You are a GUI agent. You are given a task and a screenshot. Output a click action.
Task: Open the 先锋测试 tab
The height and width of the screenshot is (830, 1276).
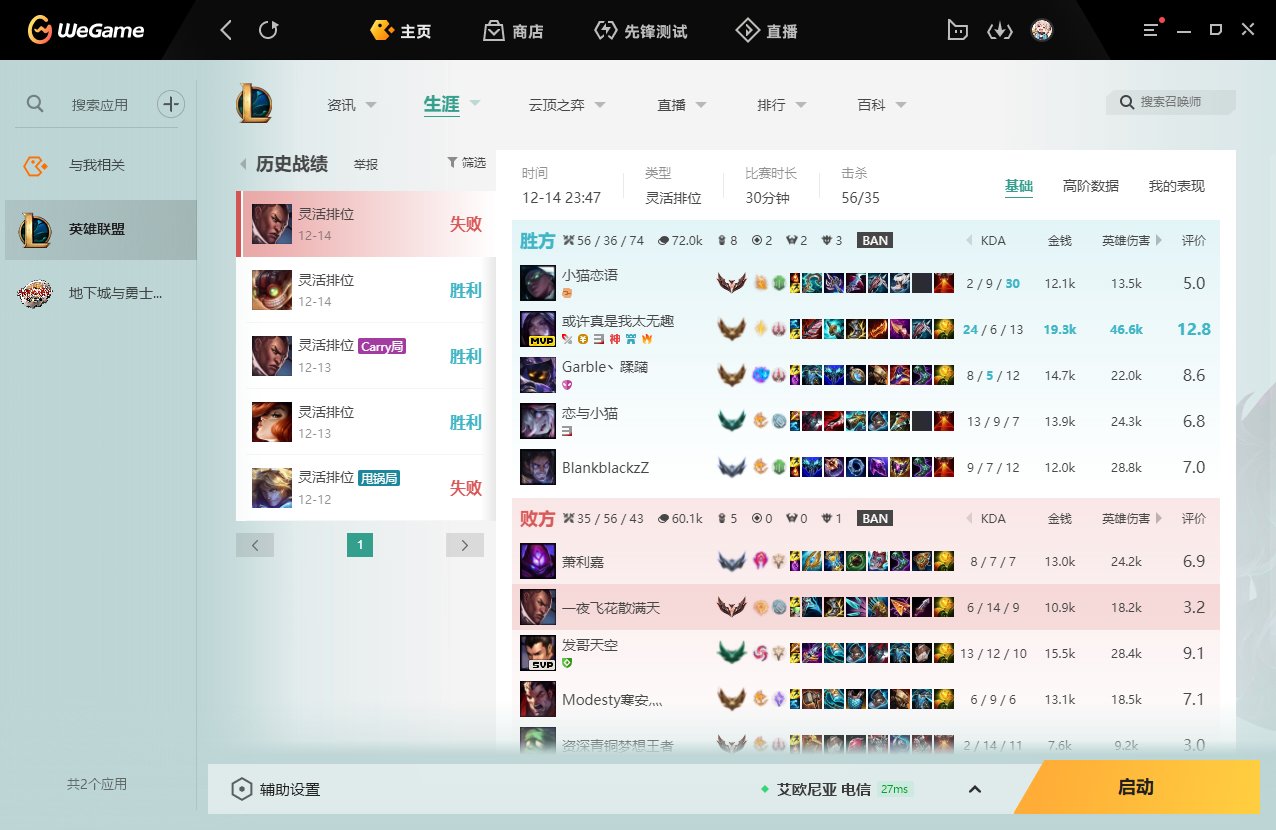[640, 31]
